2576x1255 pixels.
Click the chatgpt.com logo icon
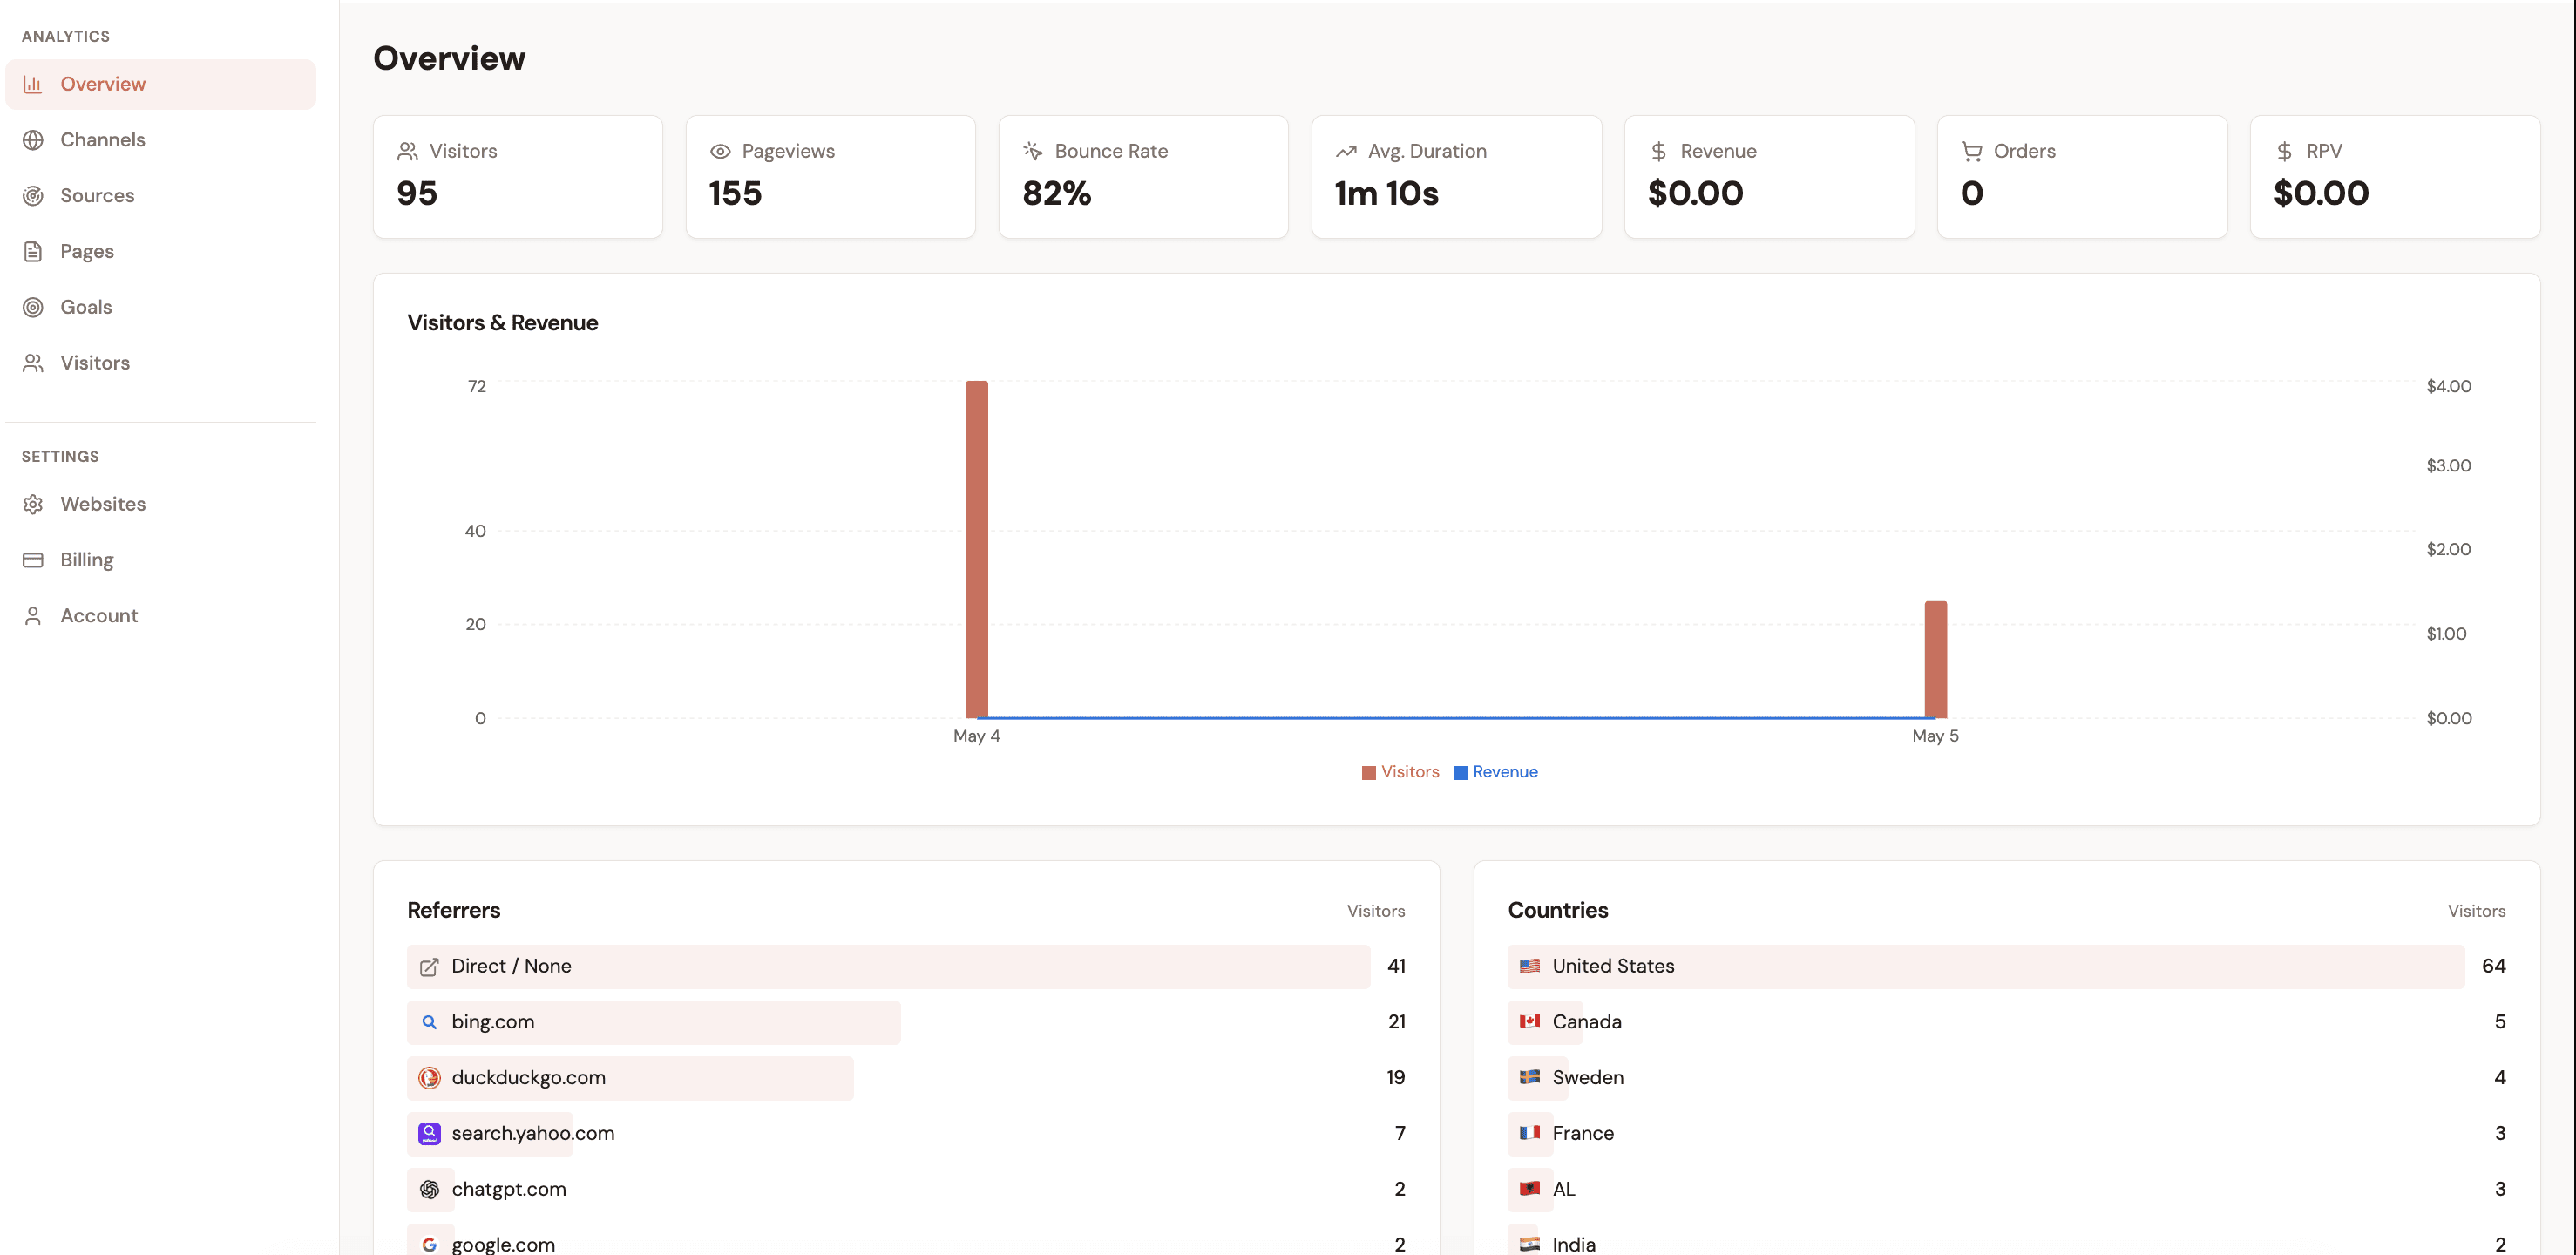429,1190
